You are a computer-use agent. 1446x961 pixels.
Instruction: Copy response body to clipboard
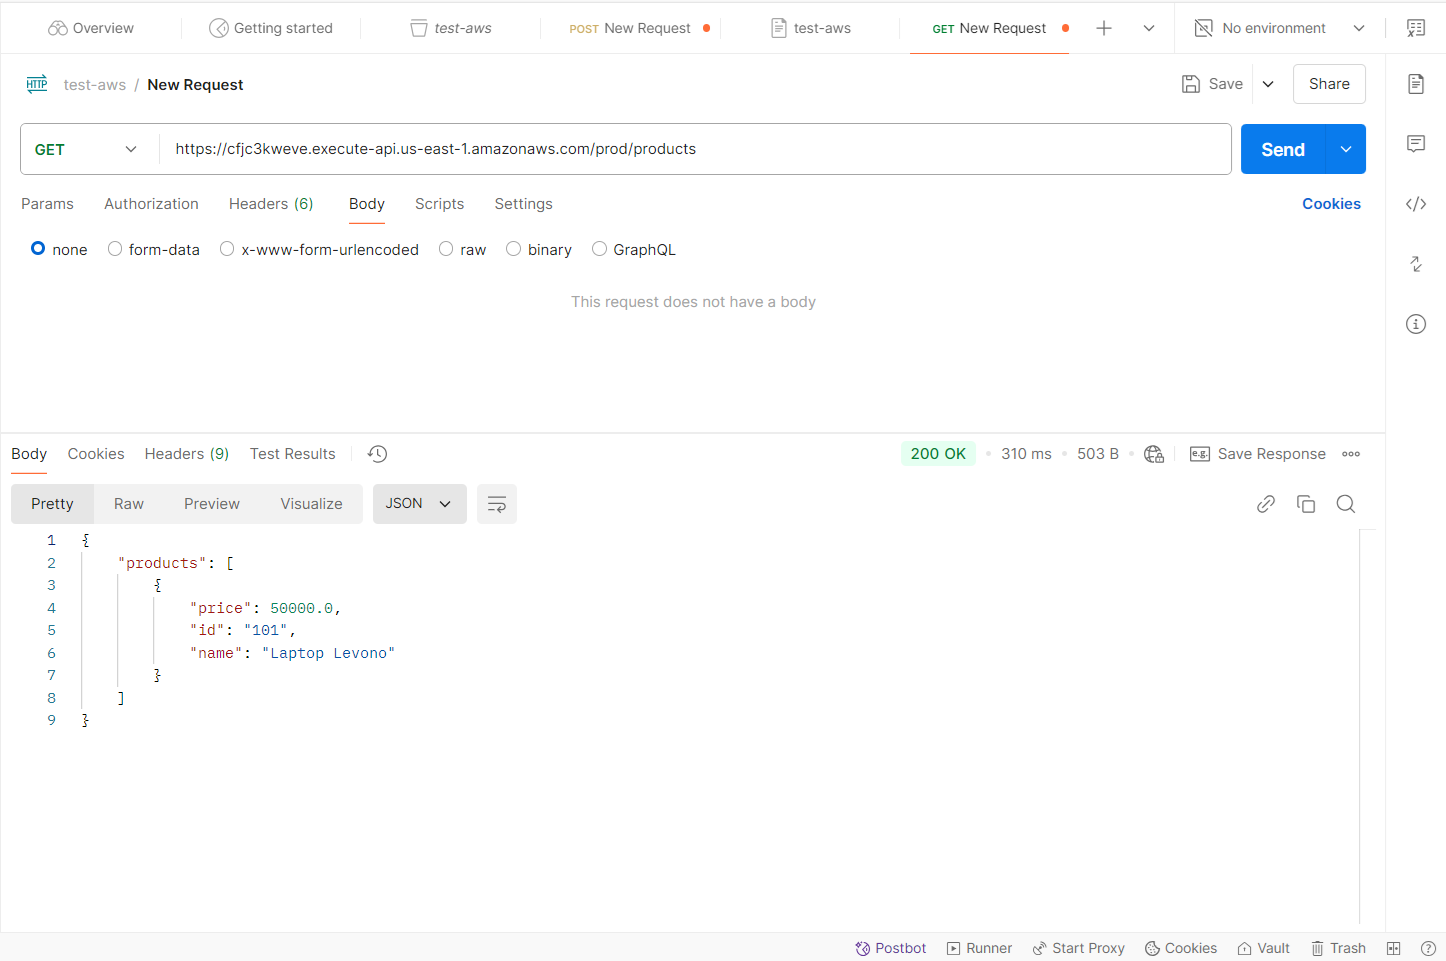(x=1306, y=504)
